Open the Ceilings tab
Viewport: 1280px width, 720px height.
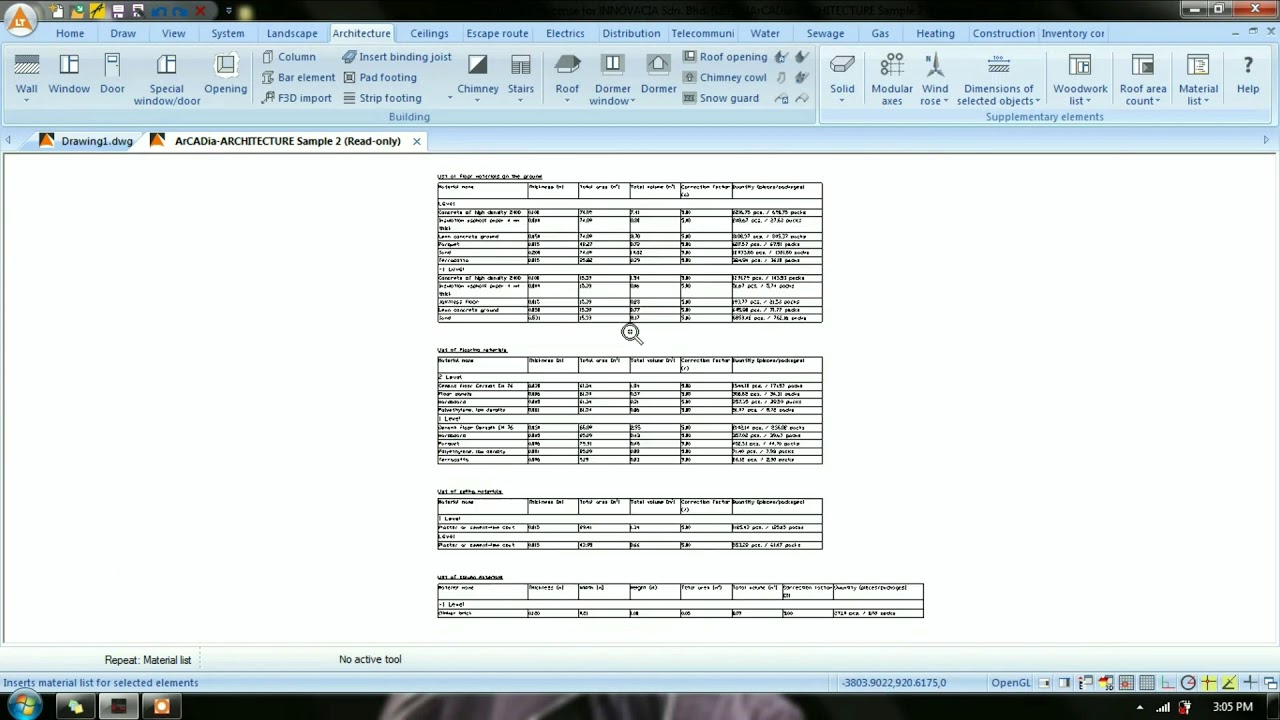[x=429, y=33]
